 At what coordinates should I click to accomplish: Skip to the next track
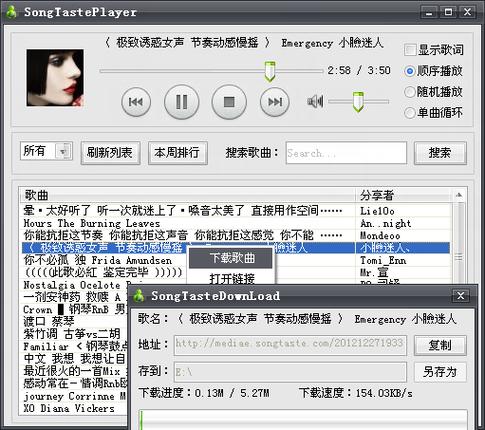click(275, 102)
